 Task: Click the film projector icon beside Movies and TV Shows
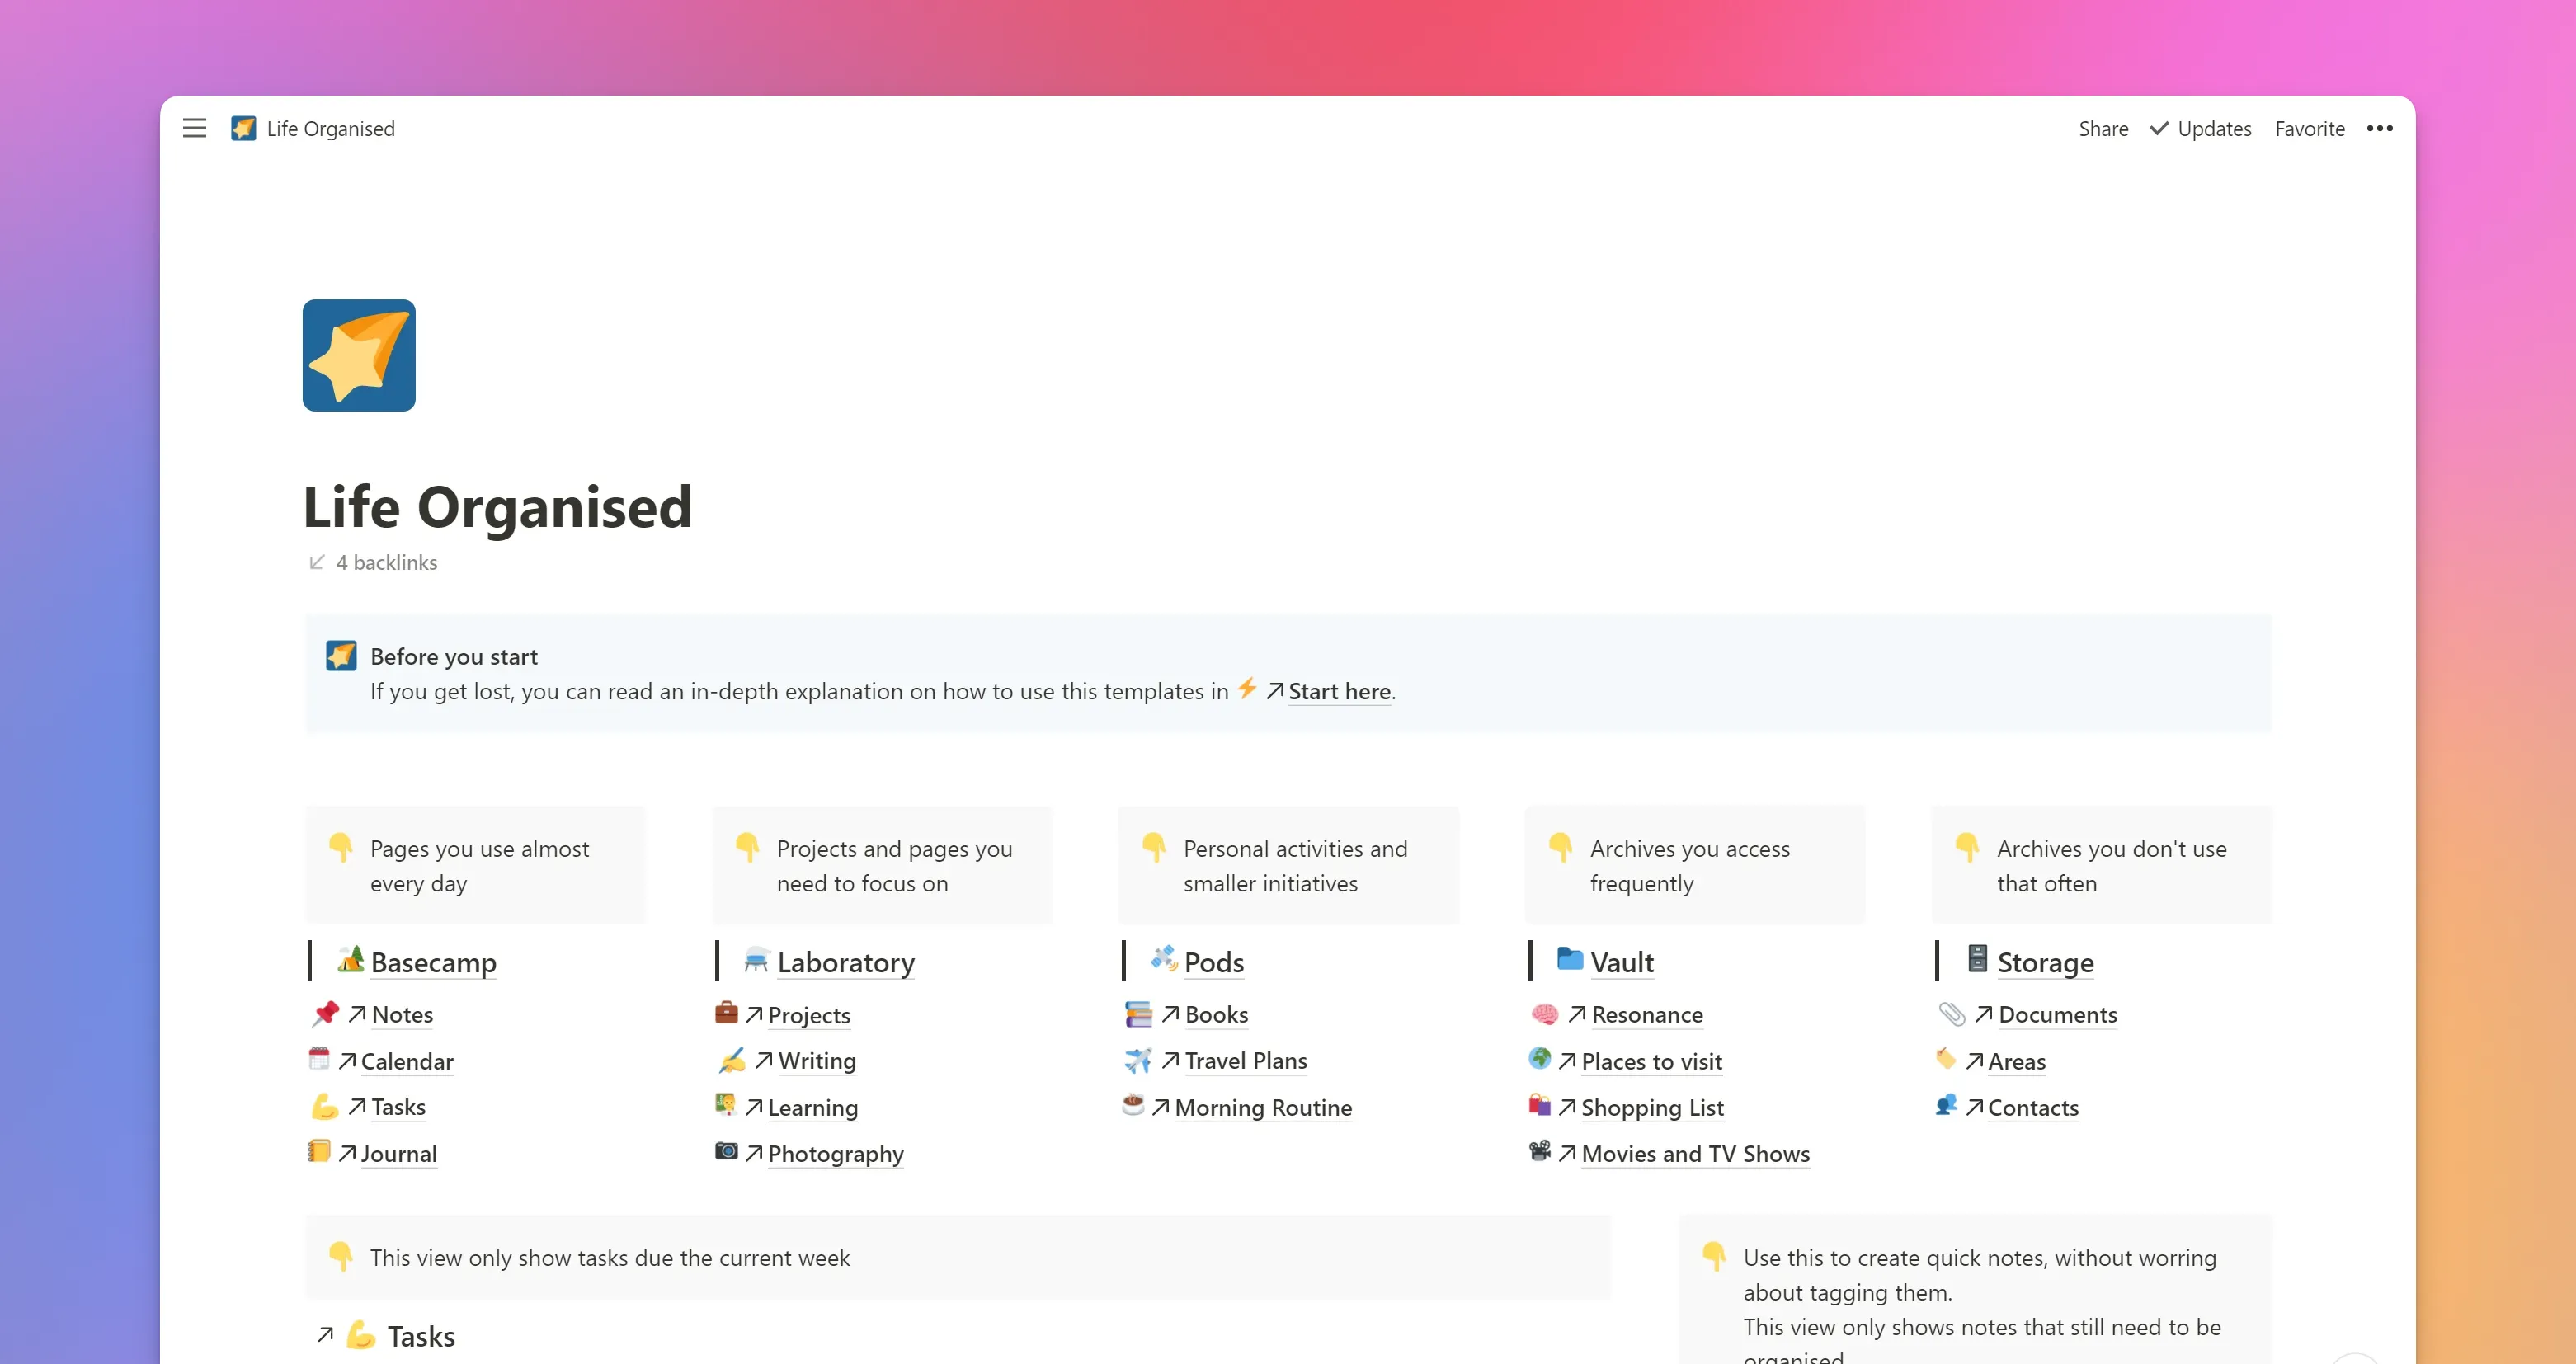[1540, 1151]
